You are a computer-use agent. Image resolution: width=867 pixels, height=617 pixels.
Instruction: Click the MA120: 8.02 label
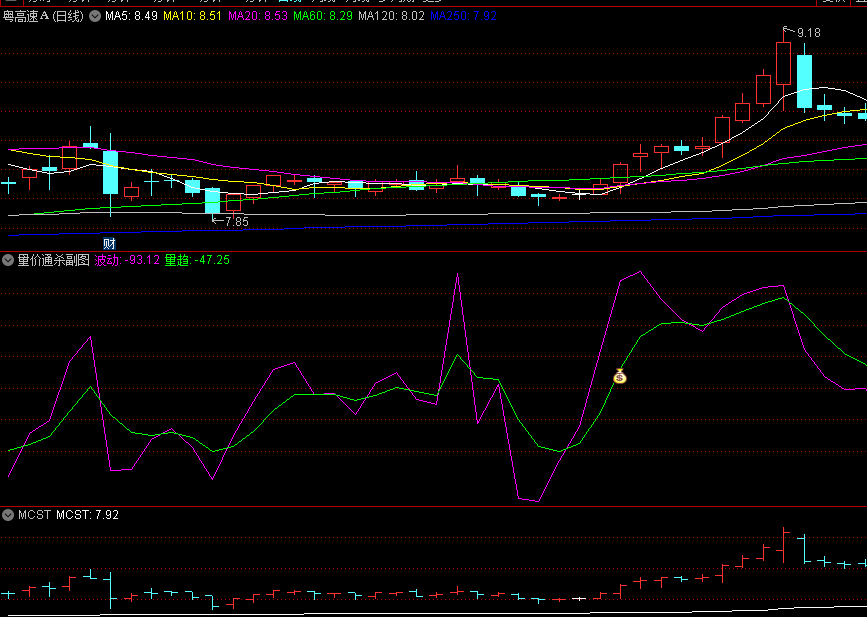(x=391, y=16)
